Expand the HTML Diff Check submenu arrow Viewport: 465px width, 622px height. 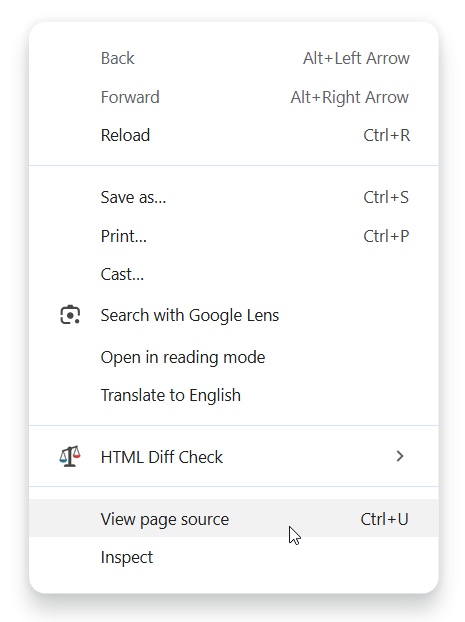coord(400,457)
